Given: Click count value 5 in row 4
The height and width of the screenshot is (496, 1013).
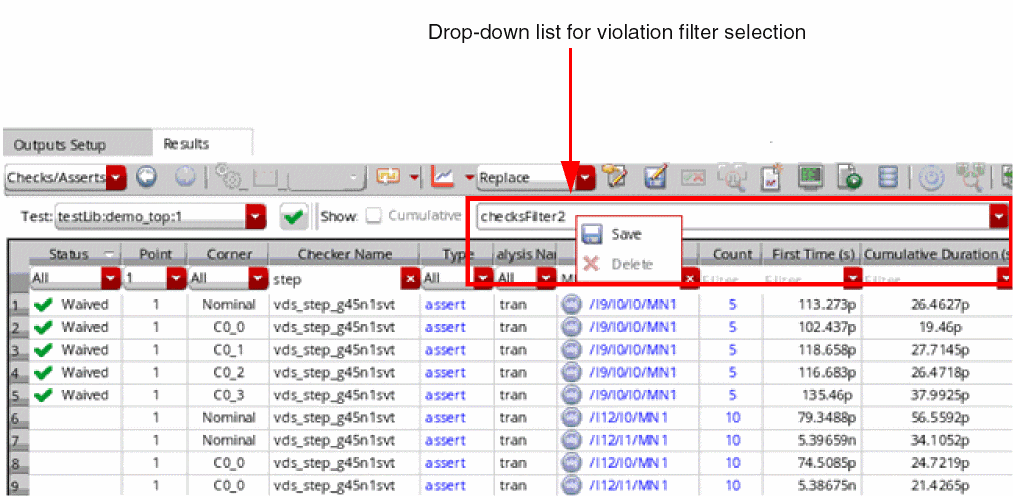Looking at the screenshot, I should point(732,373).
